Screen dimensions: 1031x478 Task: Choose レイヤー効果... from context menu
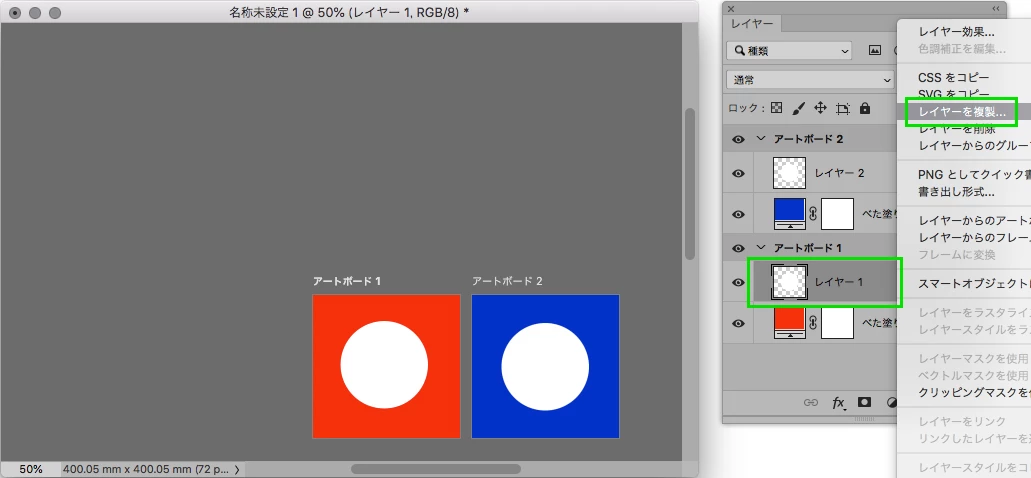tap(956, 32)
